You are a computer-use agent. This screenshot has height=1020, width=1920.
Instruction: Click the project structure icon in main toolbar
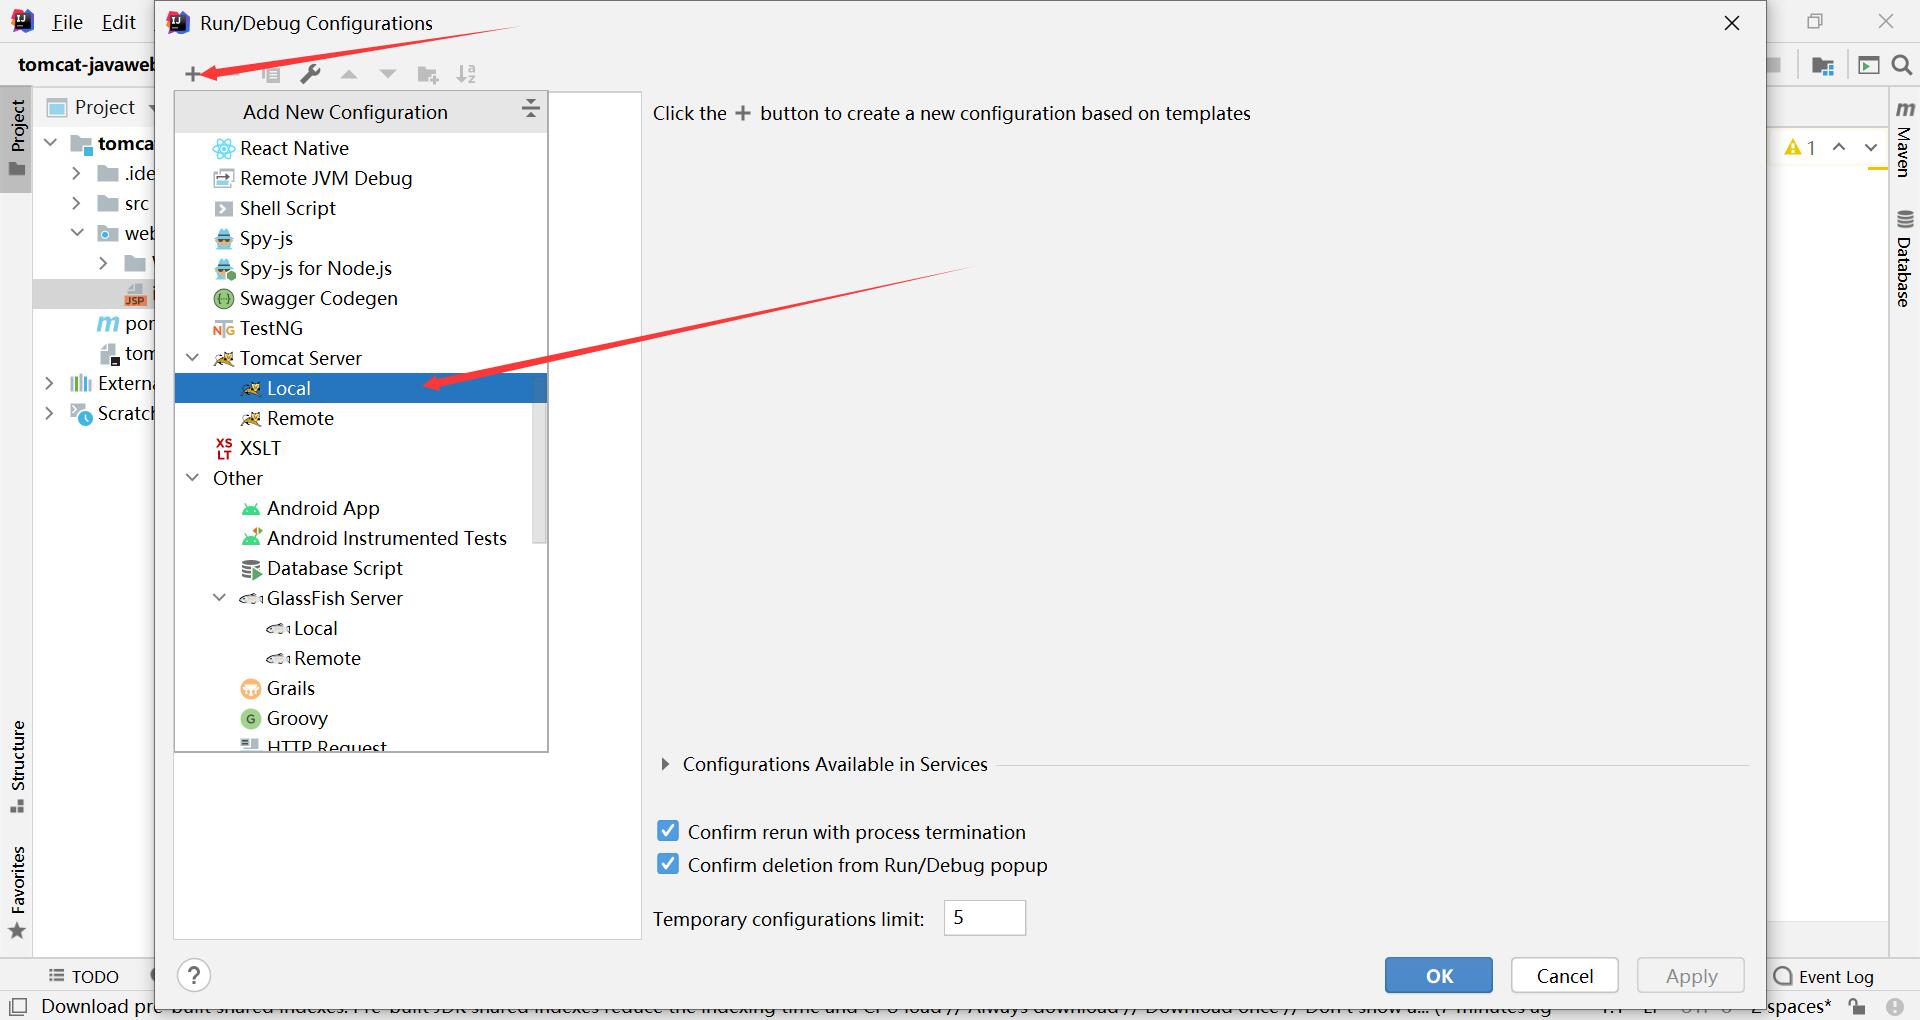point(1822,66)
